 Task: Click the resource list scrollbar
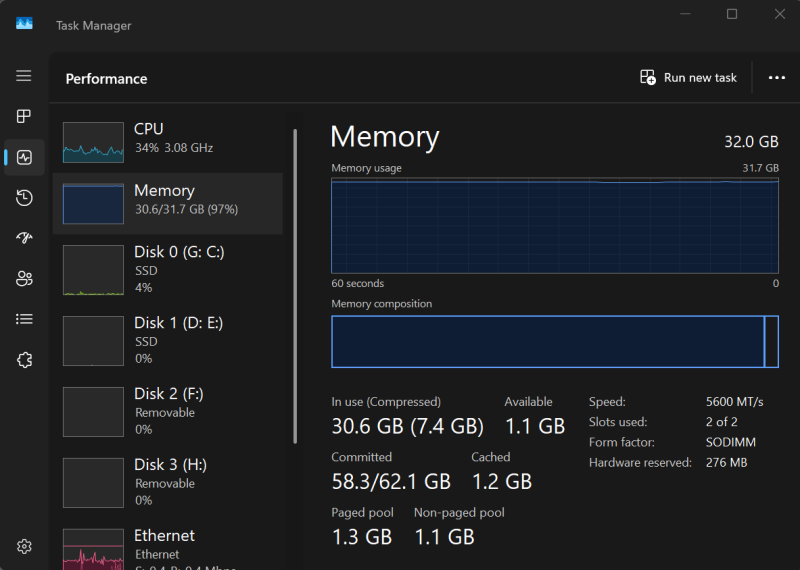pyautogui.click(x=295, y=286)
